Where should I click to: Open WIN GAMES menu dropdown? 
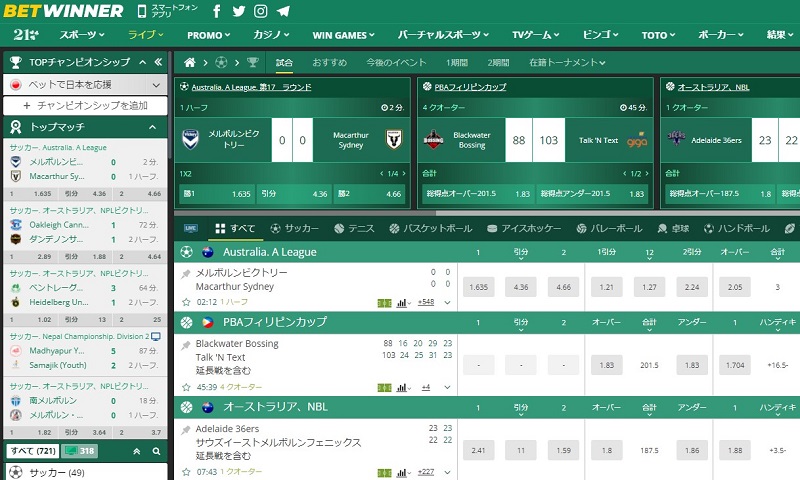343,35
